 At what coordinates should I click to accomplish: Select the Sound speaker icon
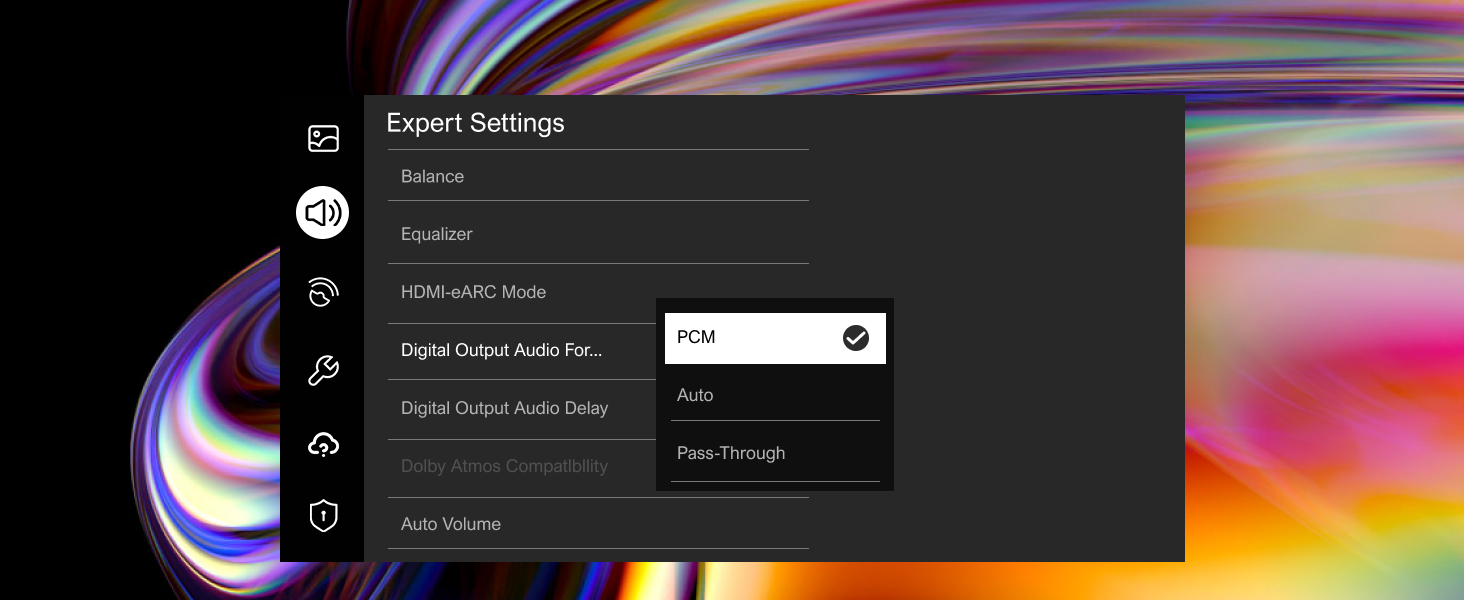[x=323, y=212]
